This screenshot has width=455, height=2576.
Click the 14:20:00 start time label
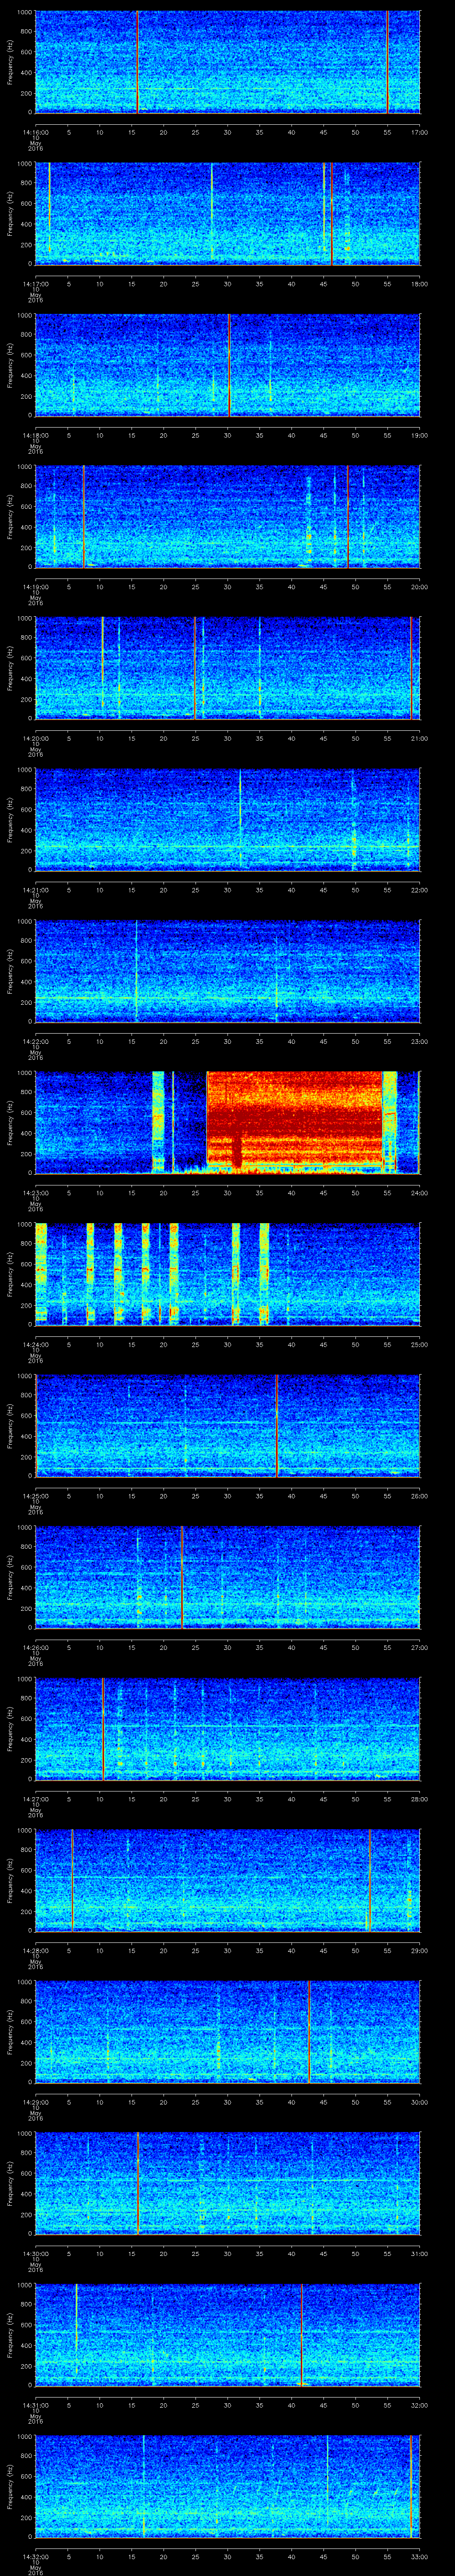35,738
